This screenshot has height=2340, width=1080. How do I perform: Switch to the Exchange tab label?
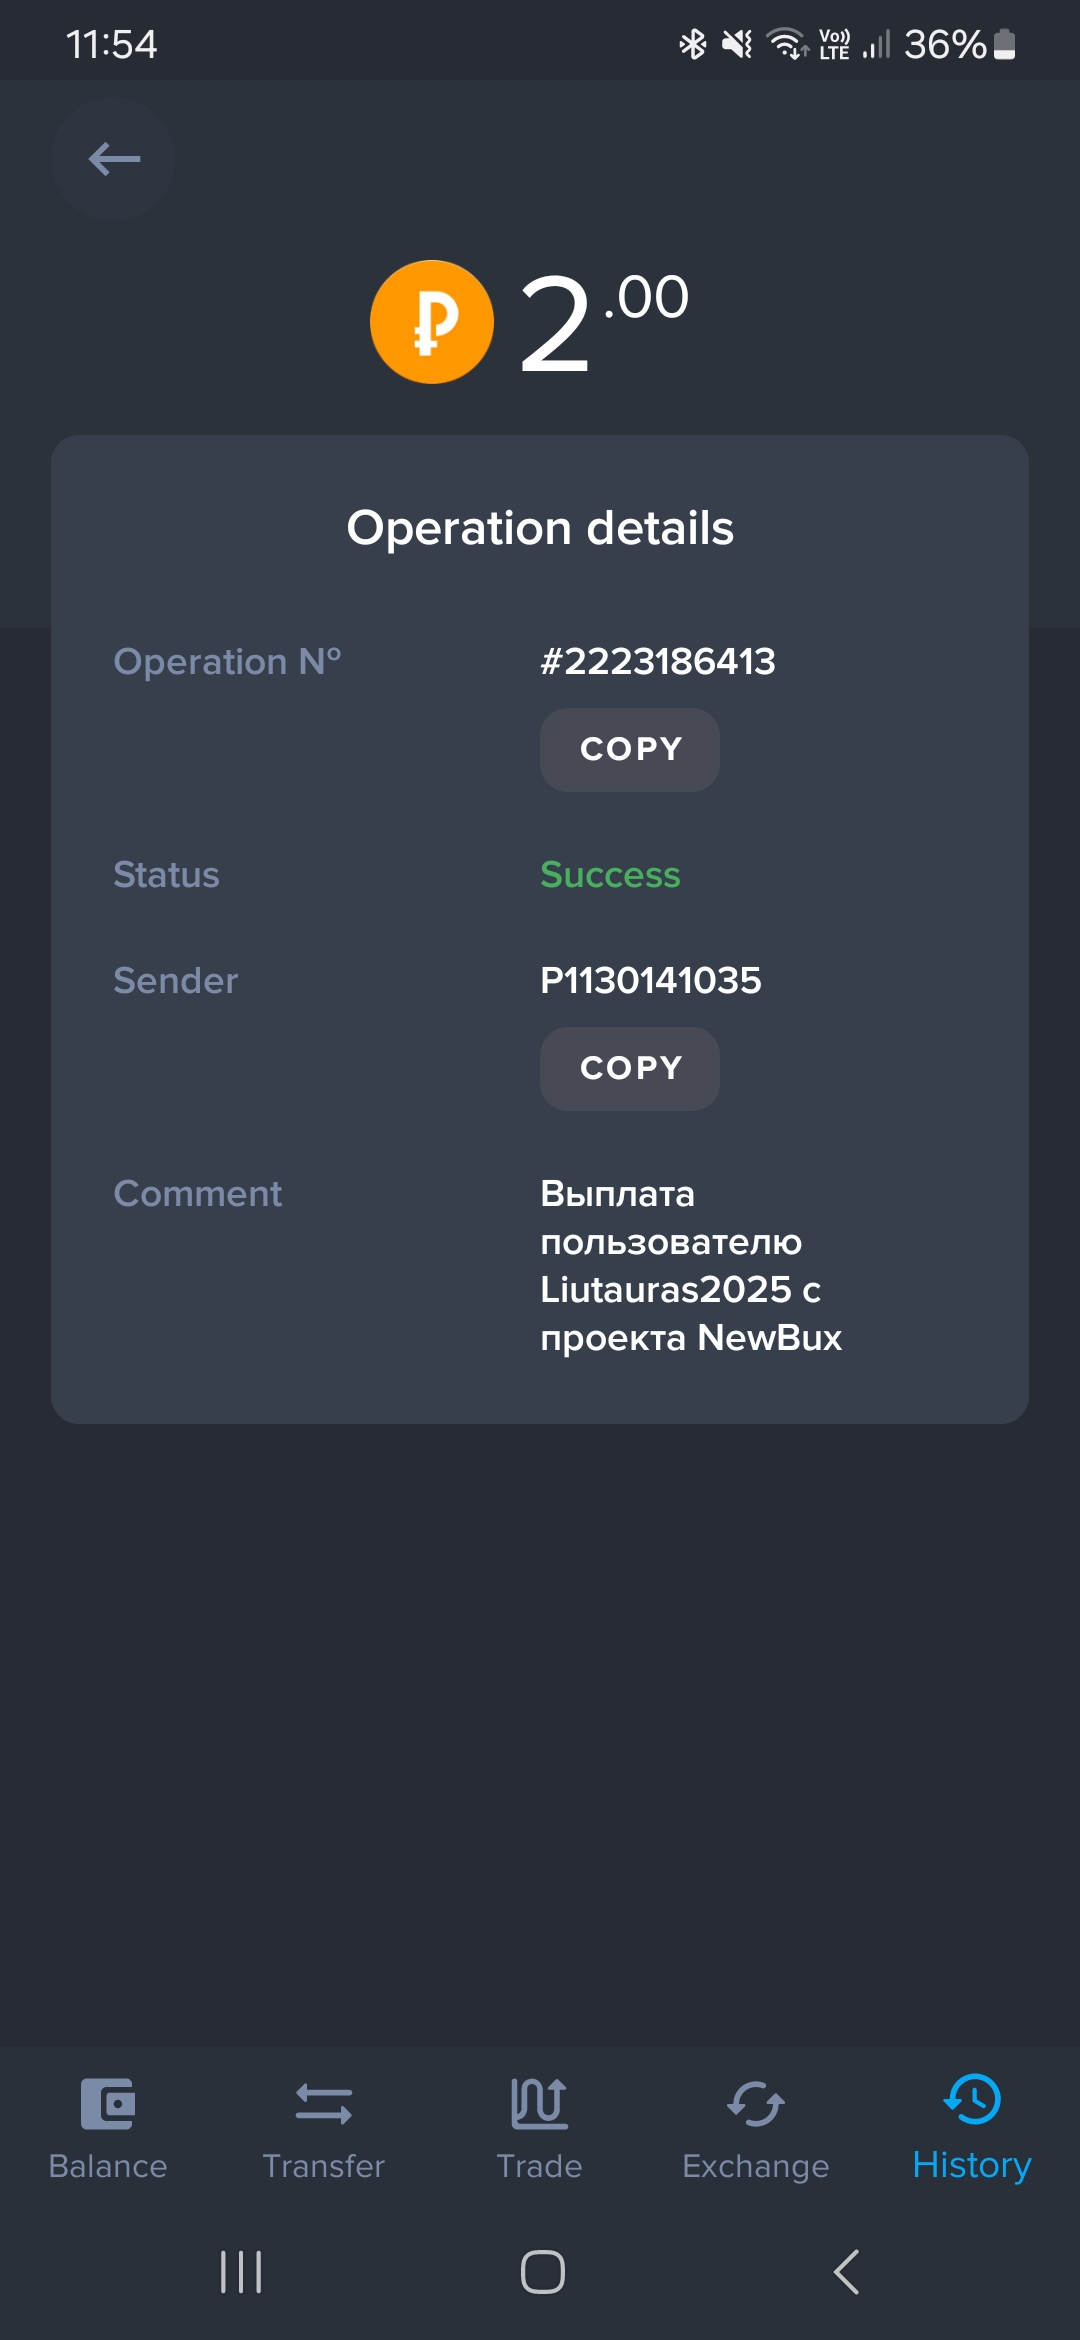coord(756,2166)
